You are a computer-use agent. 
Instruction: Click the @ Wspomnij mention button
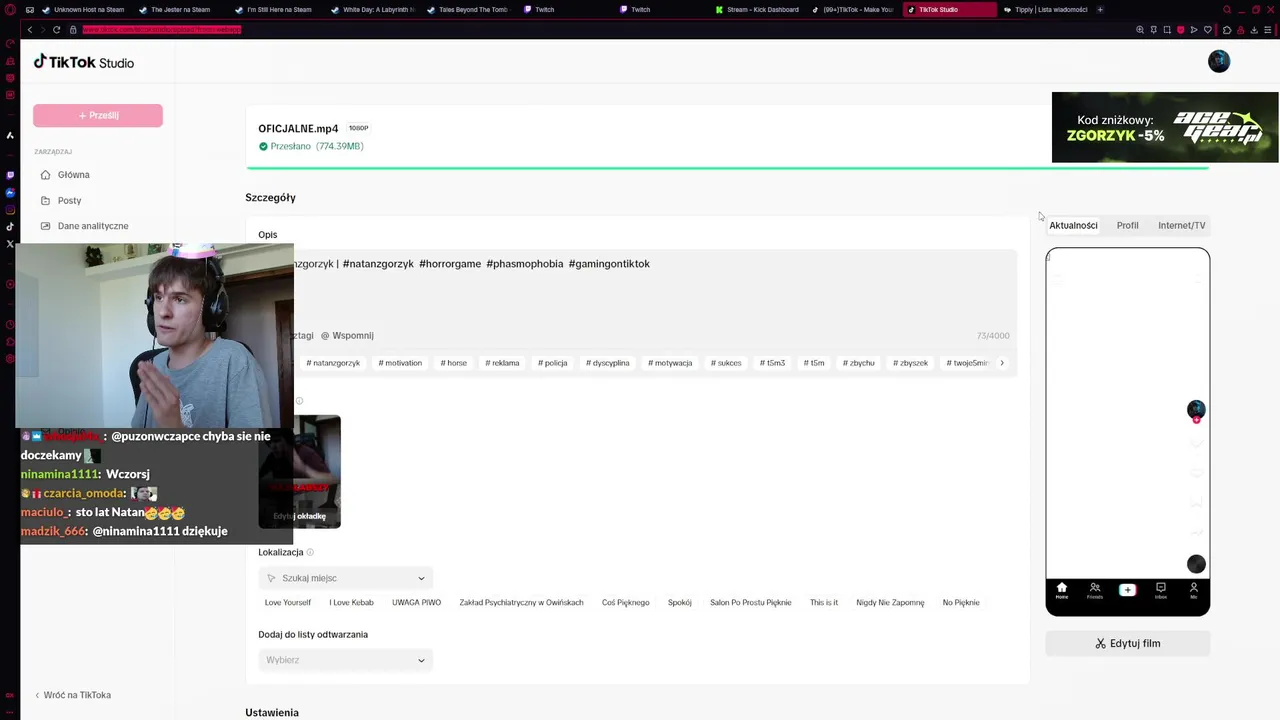(x=347, y=336)
